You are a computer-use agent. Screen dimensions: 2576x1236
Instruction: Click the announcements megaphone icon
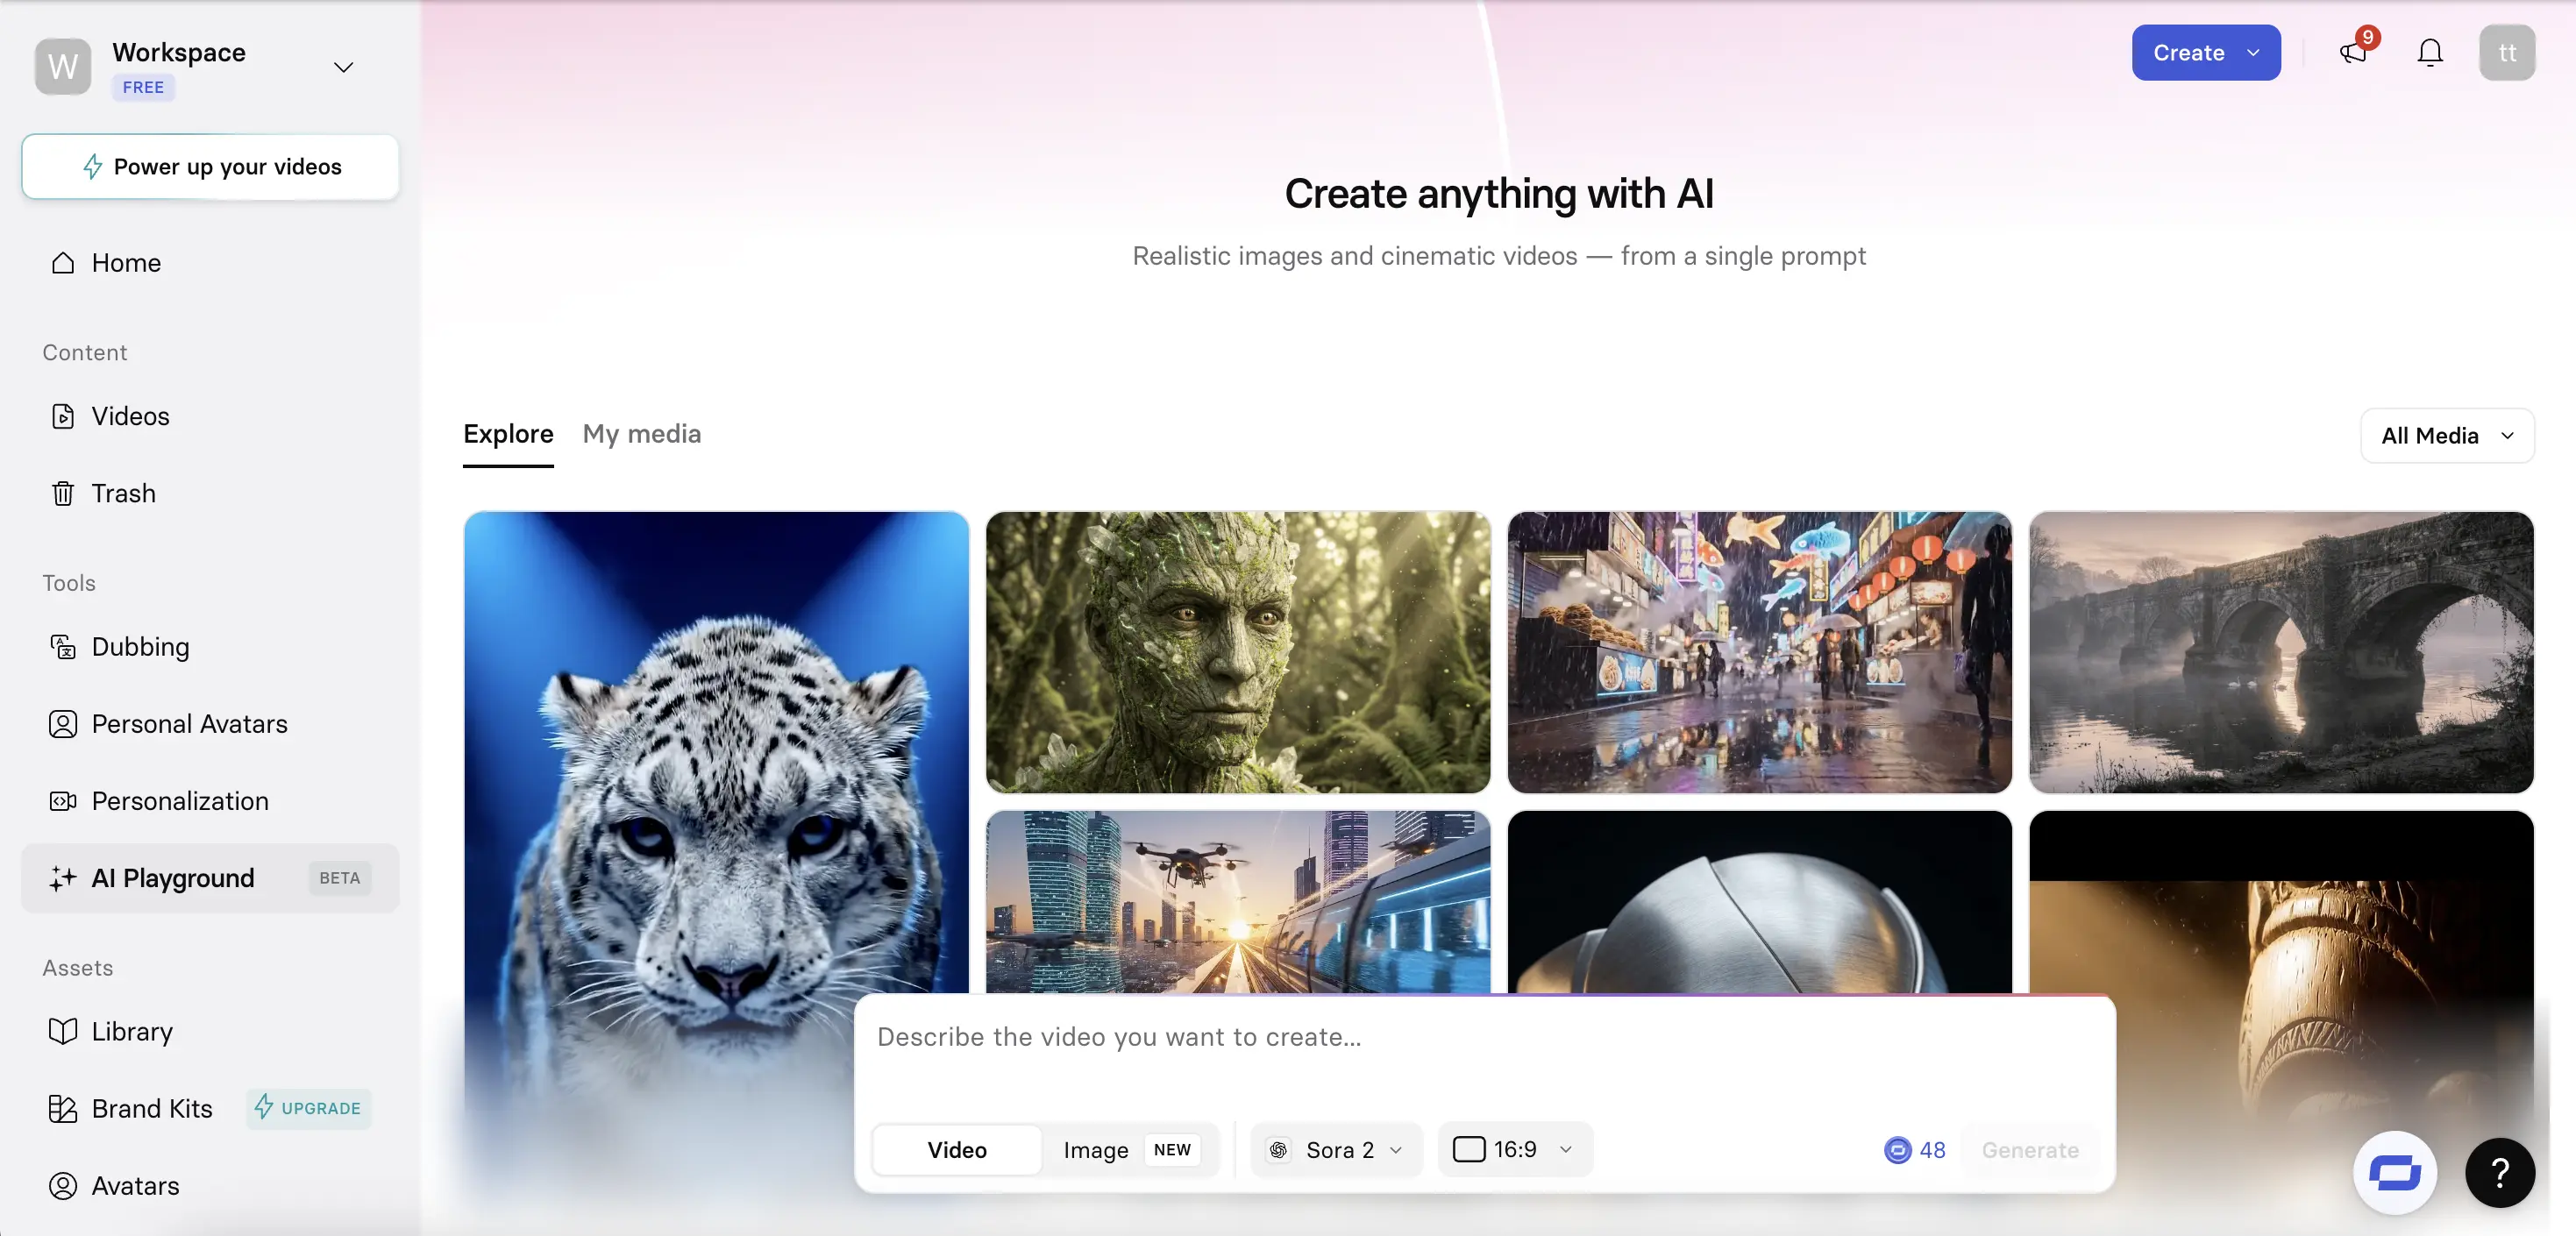[2353, 53]
